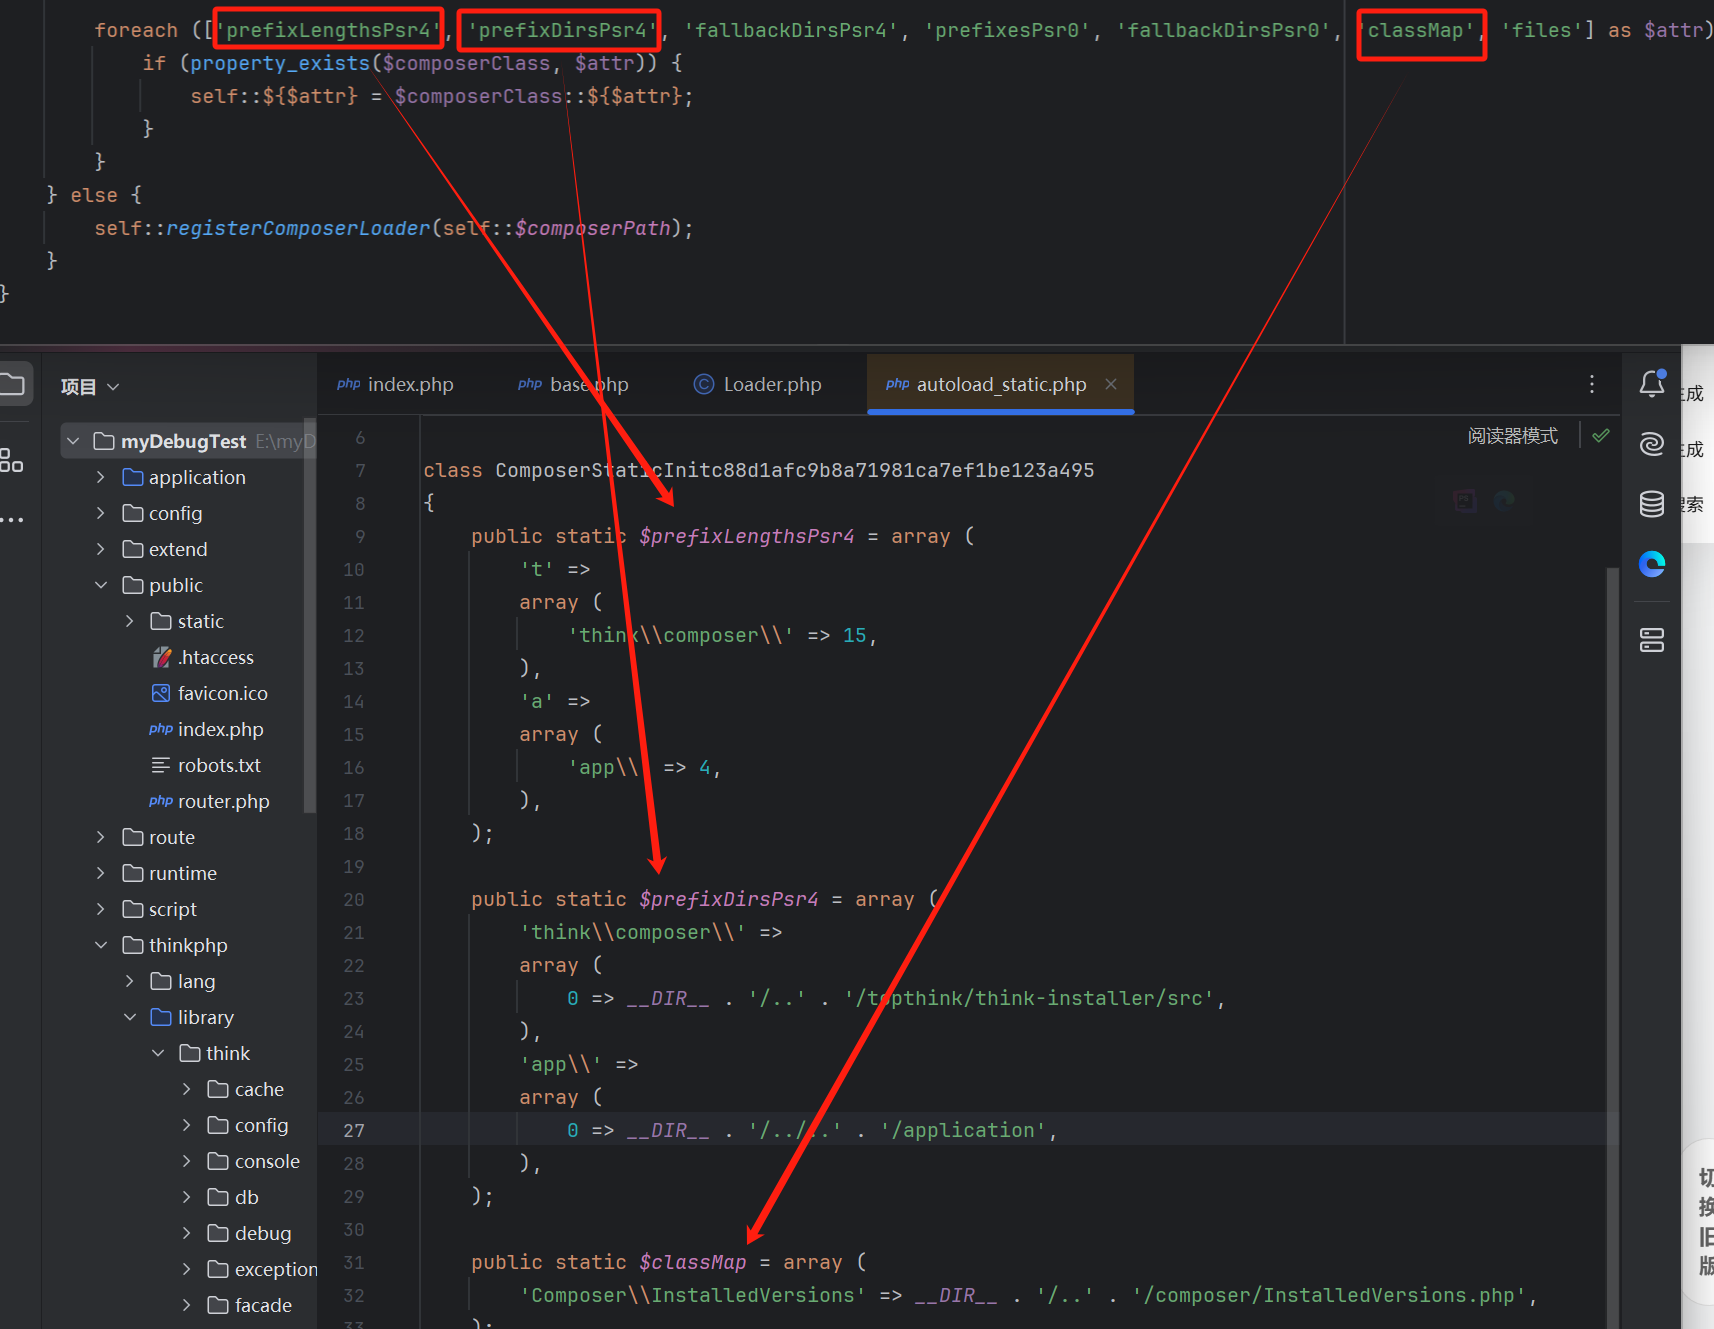Open the Endpoints server icon in right sidebar
Image resolution: width=1714 pixels, height=1329 pixels.
click(1652, 640)
